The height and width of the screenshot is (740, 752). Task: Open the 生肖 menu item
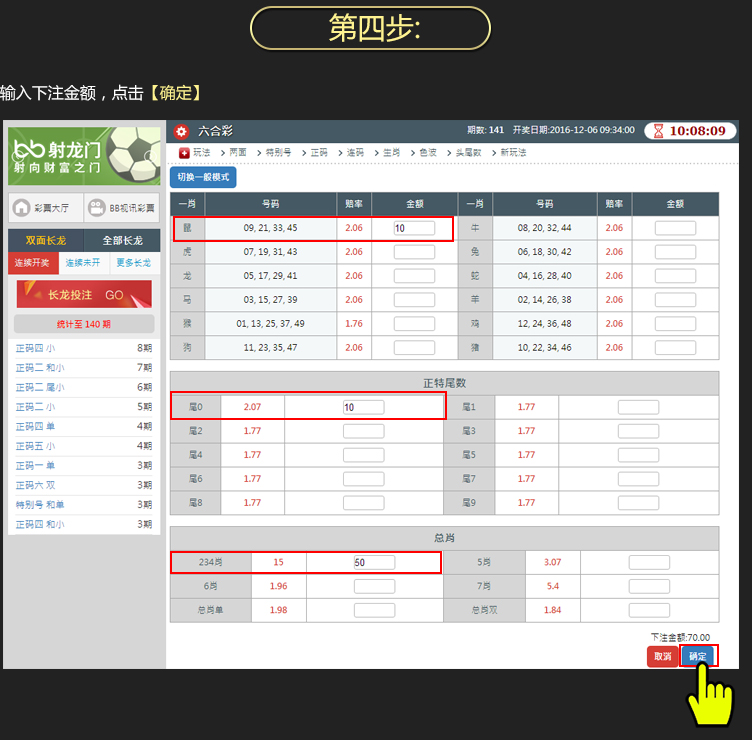390,152
